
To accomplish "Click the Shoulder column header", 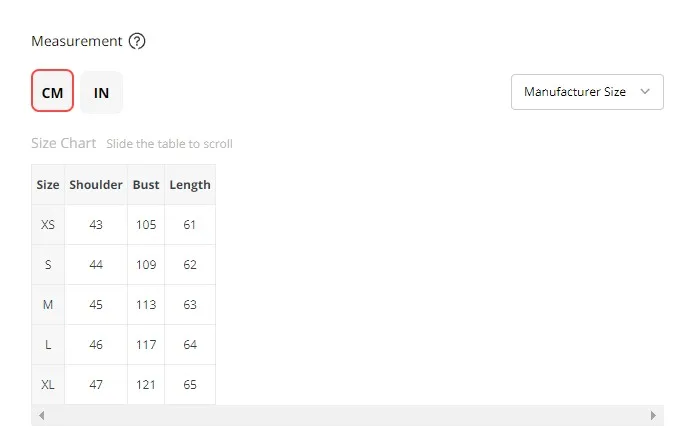I will tap(96, 184).
